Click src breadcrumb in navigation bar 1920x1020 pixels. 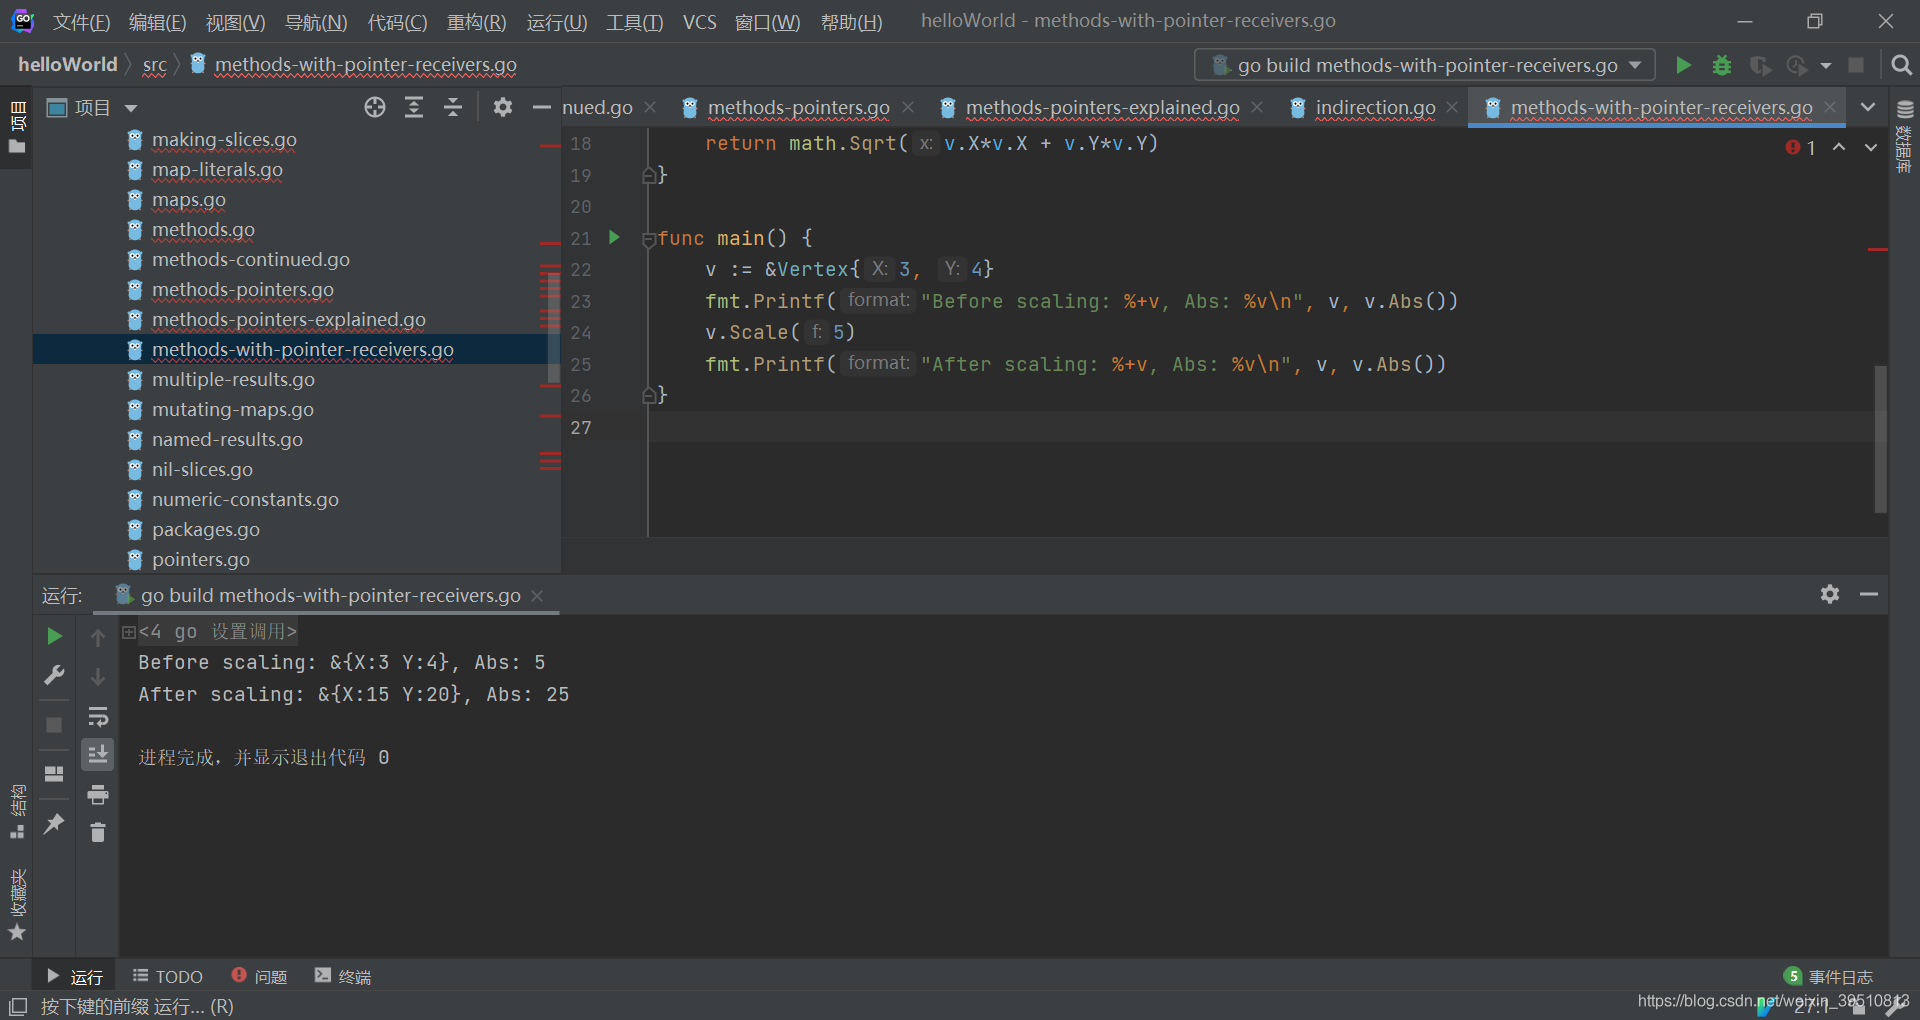pyautogui.click(x=155, y=65)
